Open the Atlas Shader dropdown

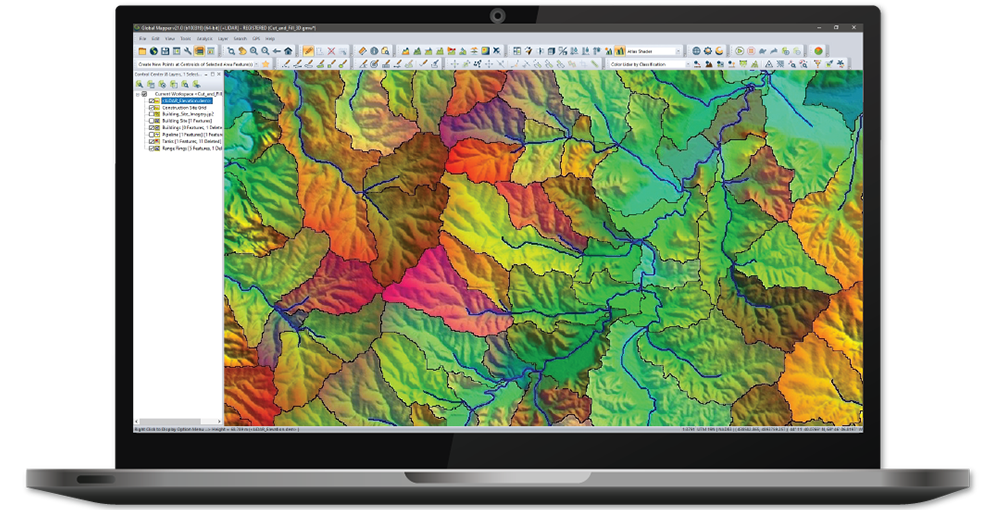pos(679,52)
